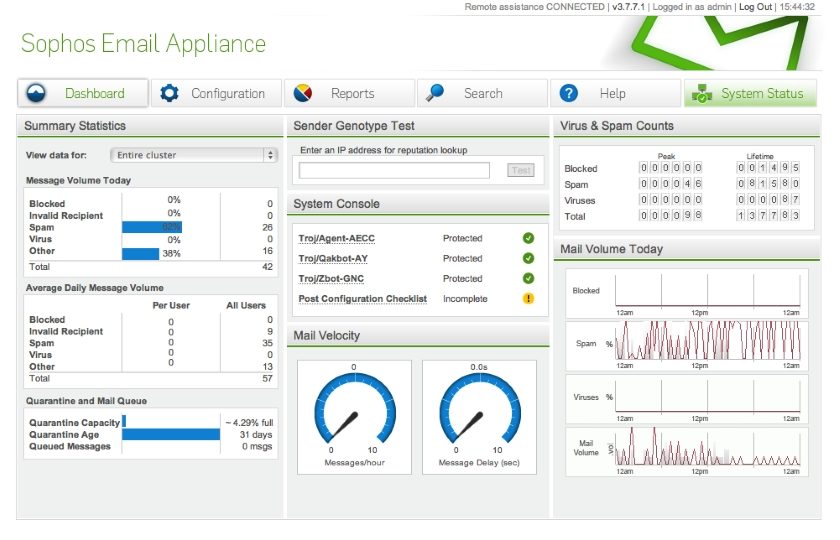Click the Test button
The height and width of the screenshot is (540, 840).
tap(521, 170)
